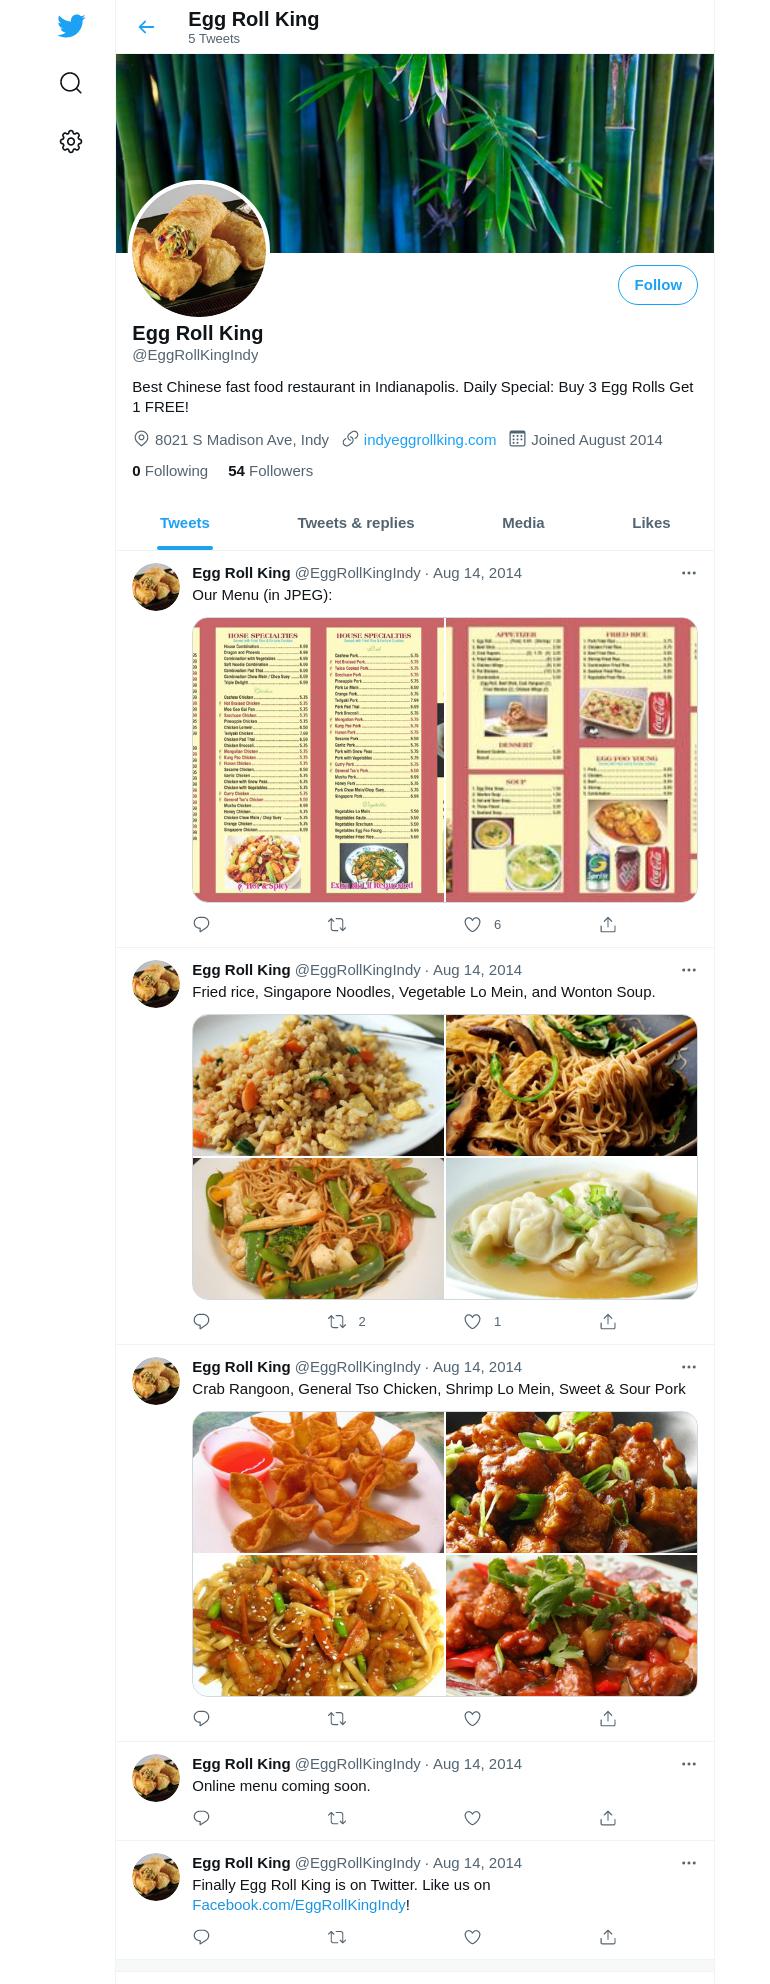
Task: Share the 'Our Menu (in JPEG)' tweet
Action: tap(608, 925)
